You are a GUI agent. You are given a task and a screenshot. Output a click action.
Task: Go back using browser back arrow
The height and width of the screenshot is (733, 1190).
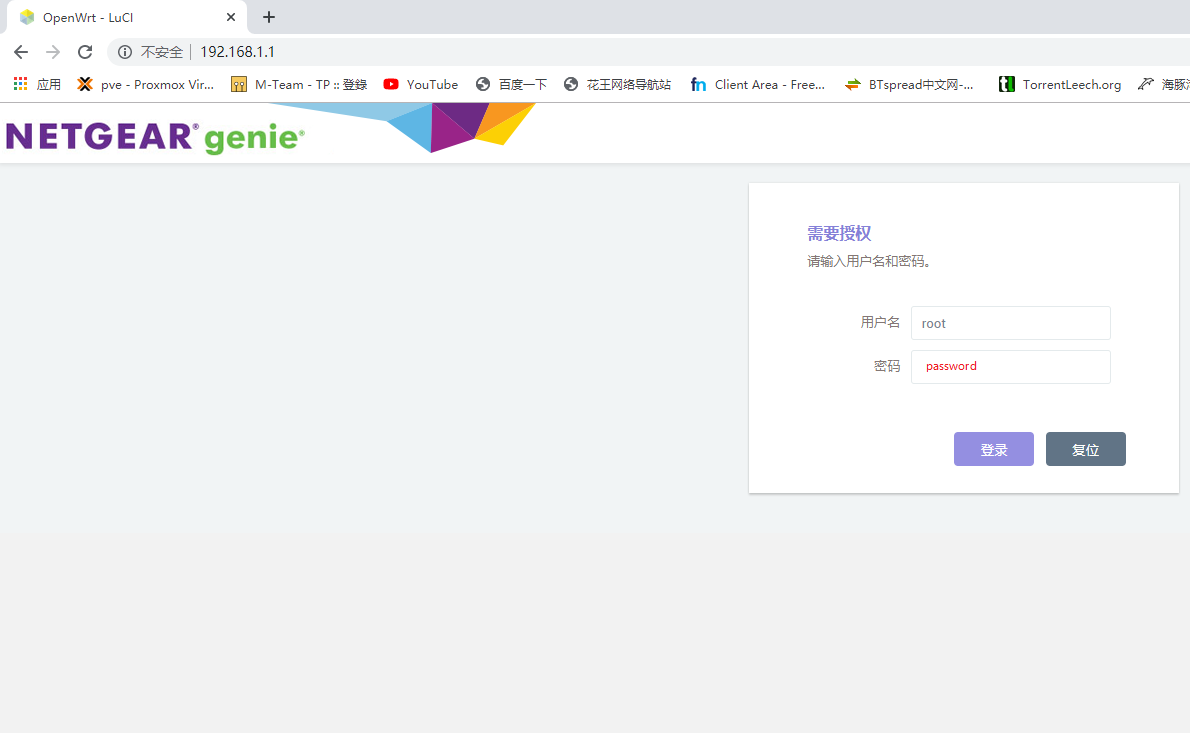20,52
